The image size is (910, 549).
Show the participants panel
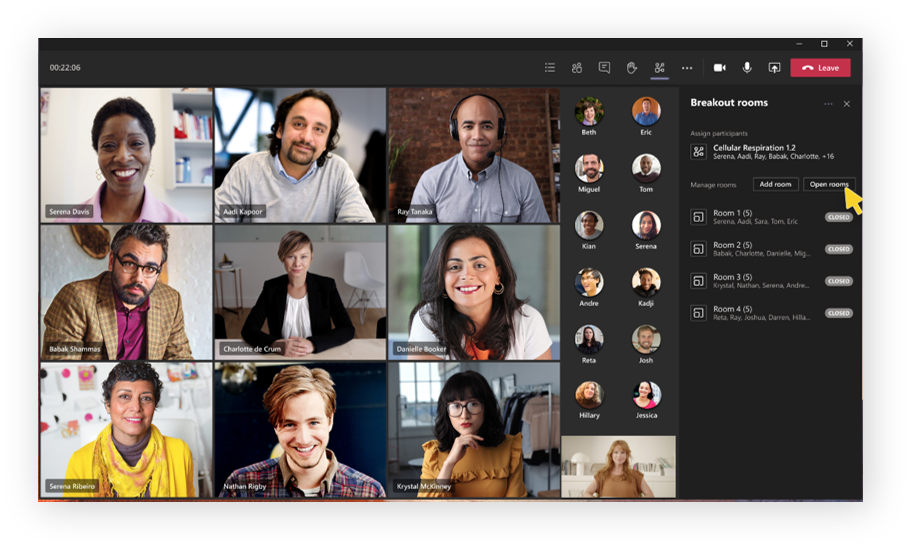[577, 68]
